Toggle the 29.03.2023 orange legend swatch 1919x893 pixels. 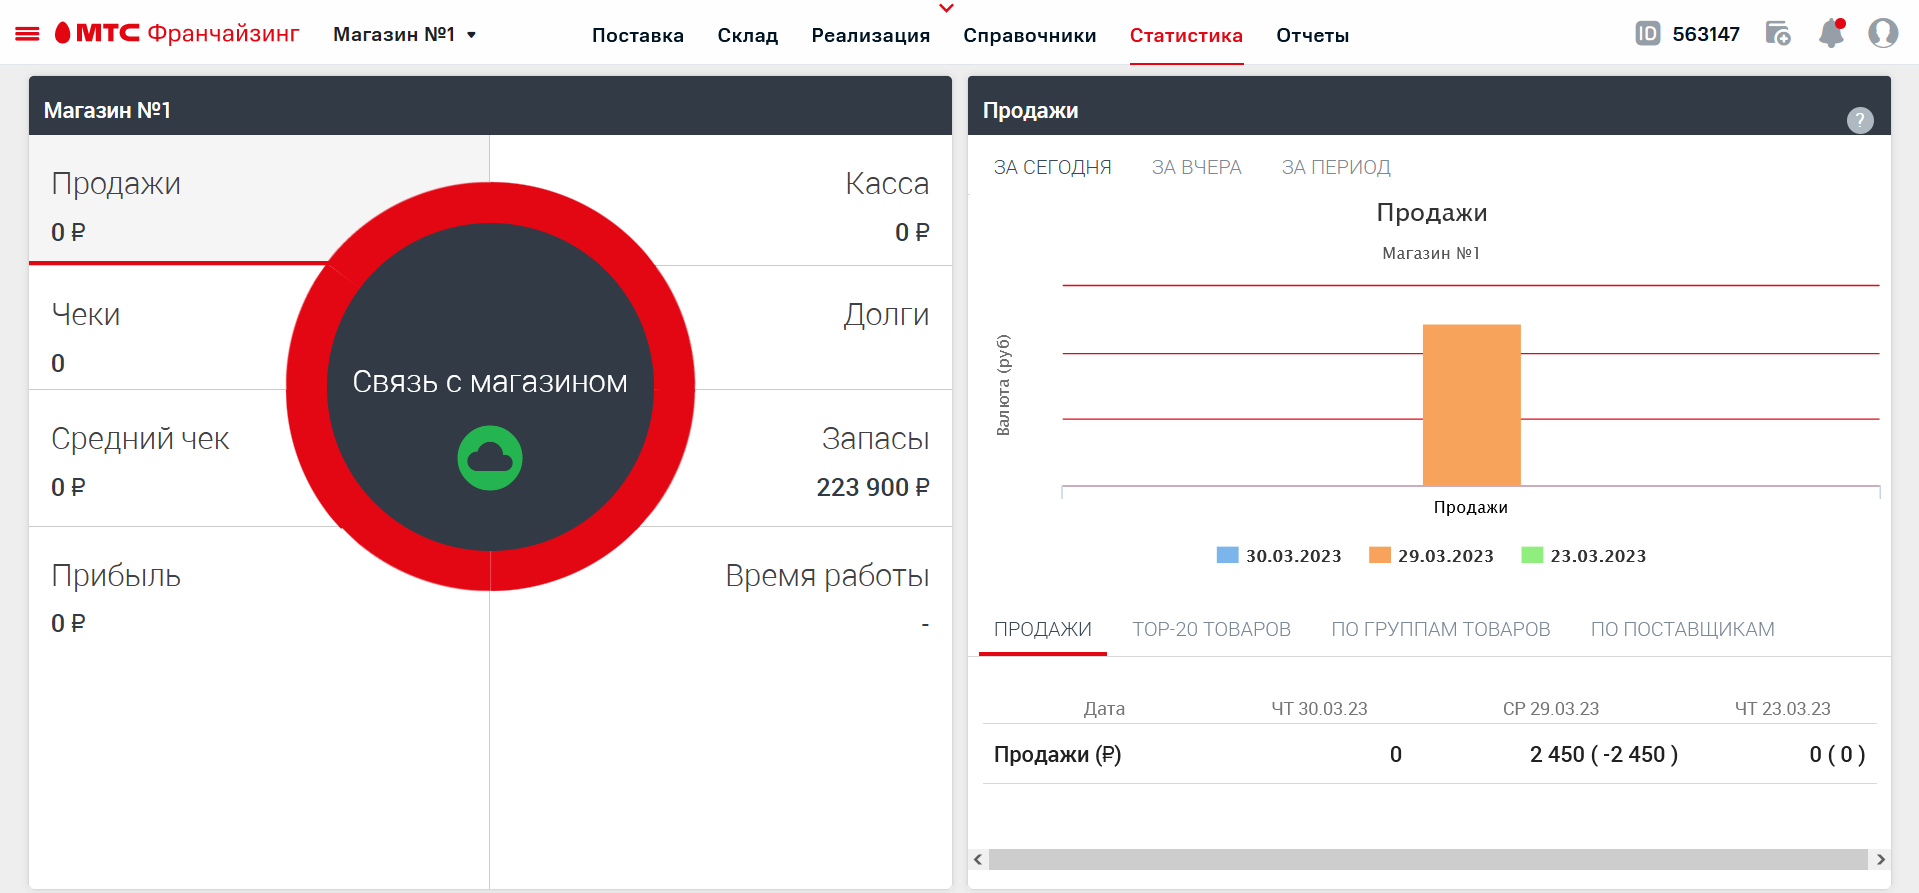(1380, 555)
